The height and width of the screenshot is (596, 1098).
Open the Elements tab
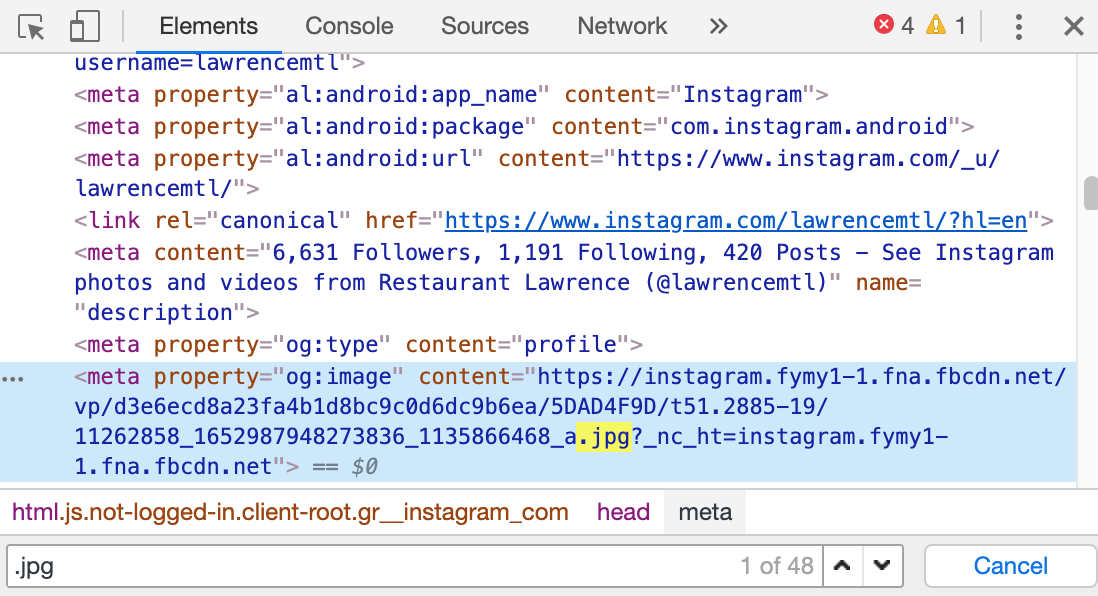pyautogui.click(x=209, y=26)
